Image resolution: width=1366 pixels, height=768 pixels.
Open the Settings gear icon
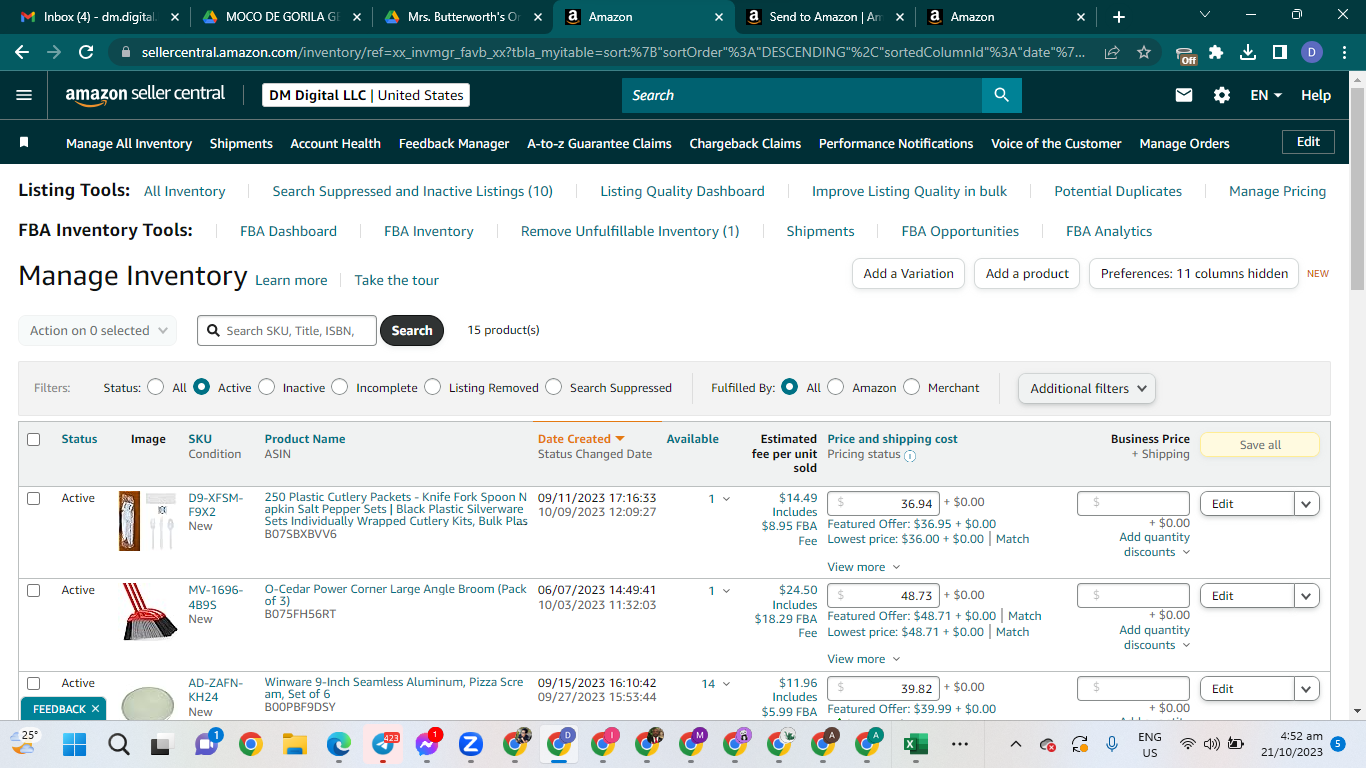coord(1222,95)
